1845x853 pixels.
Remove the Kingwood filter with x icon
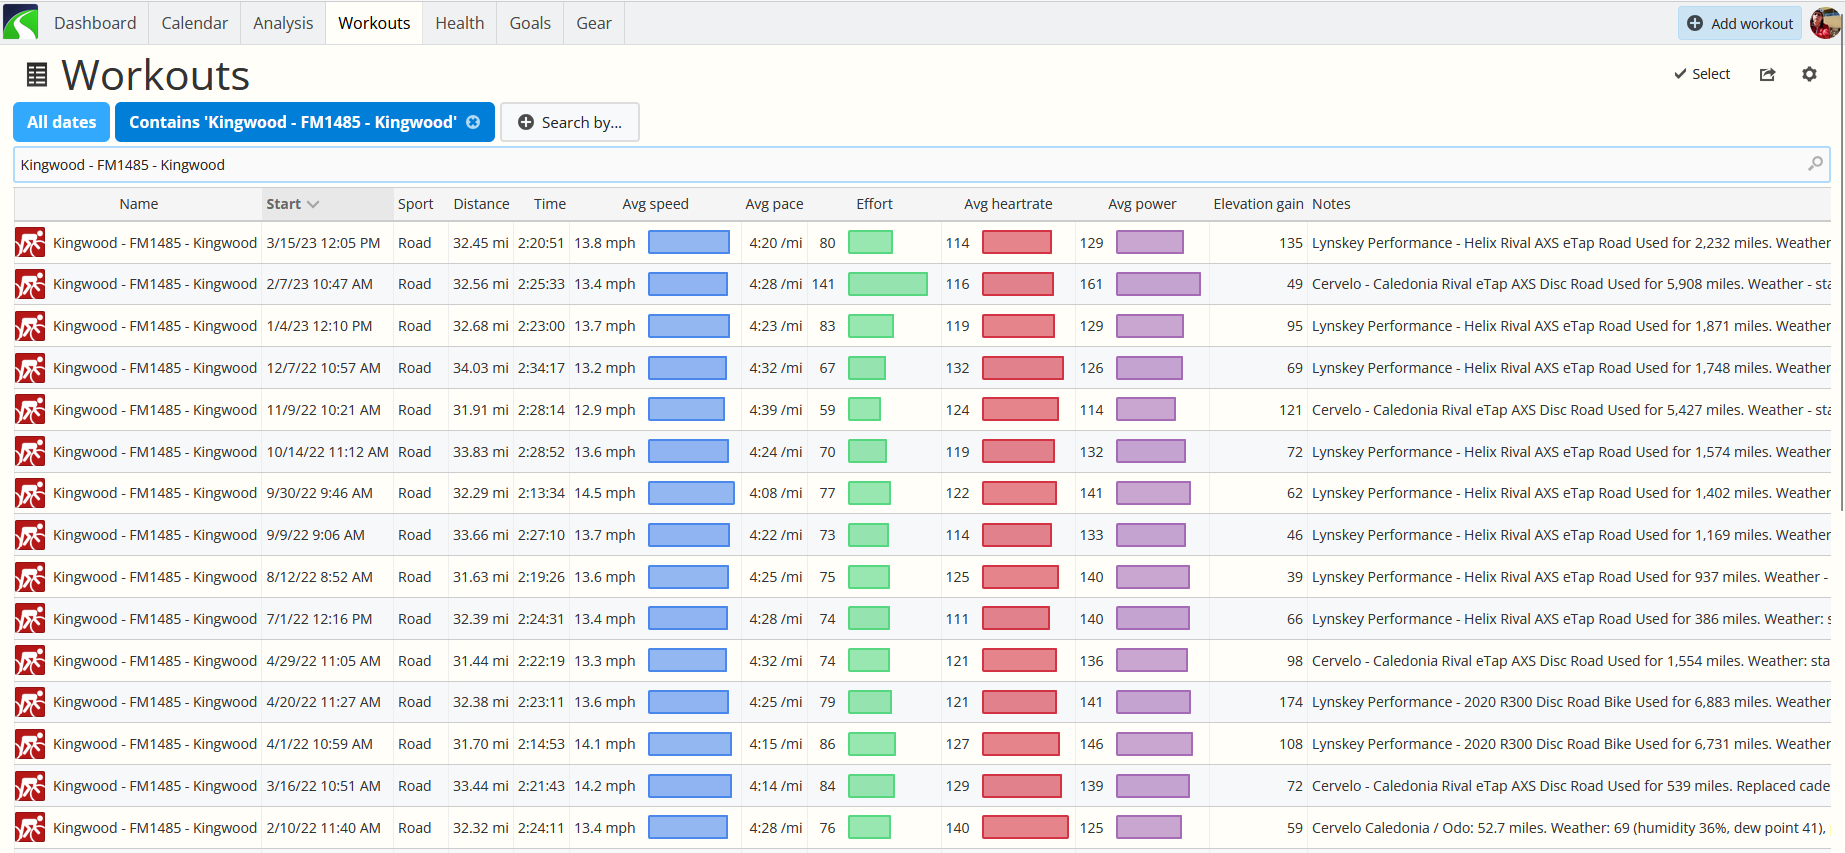point(474,122)
